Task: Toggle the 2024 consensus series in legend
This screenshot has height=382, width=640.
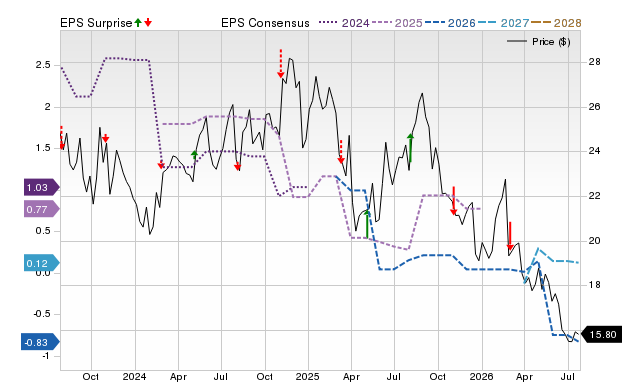Action: 344,23
